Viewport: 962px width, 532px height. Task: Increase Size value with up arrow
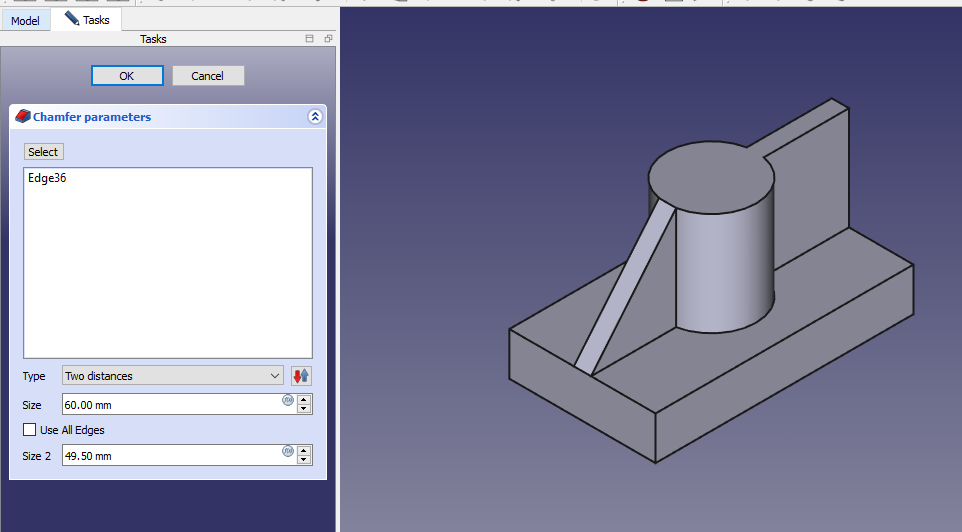click(x=305, y=399)
